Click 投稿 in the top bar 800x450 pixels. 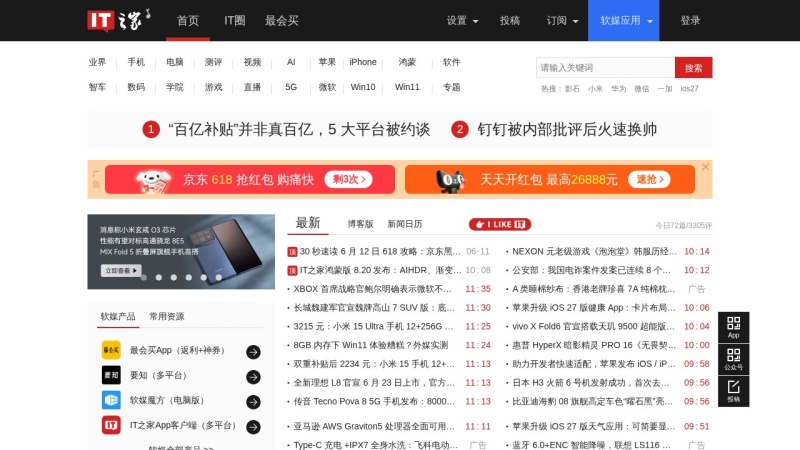(x=510, y=20)
